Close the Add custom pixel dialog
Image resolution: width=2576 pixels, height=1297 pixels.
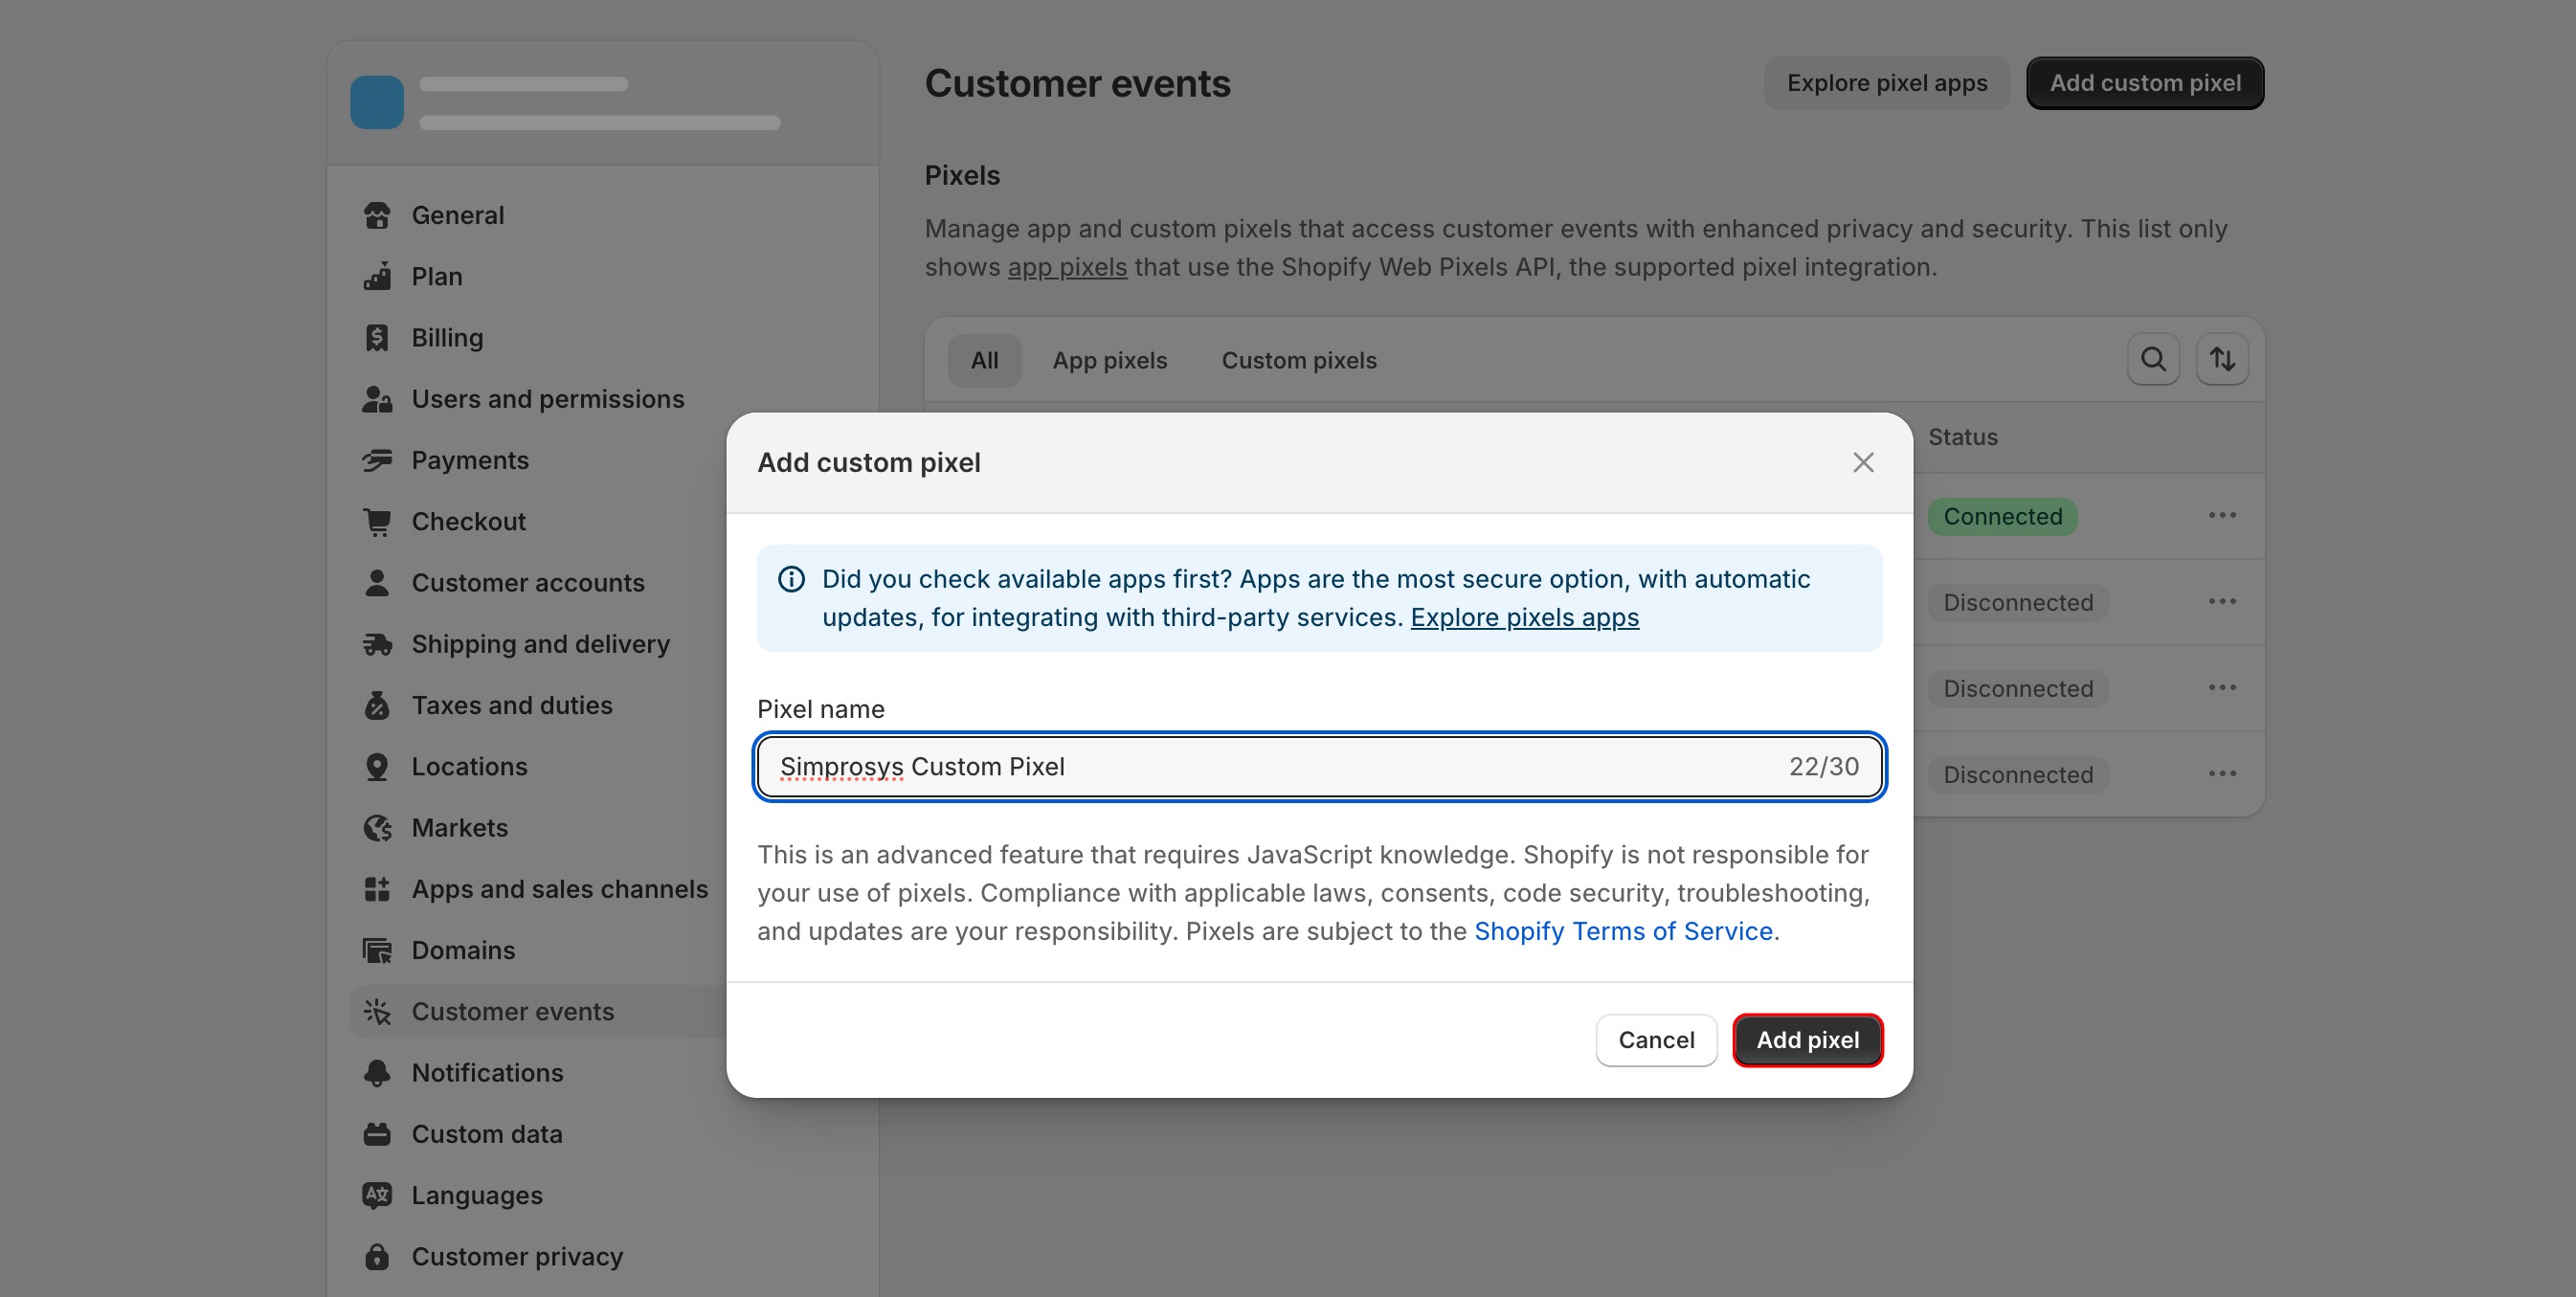tap(1862, 462)
